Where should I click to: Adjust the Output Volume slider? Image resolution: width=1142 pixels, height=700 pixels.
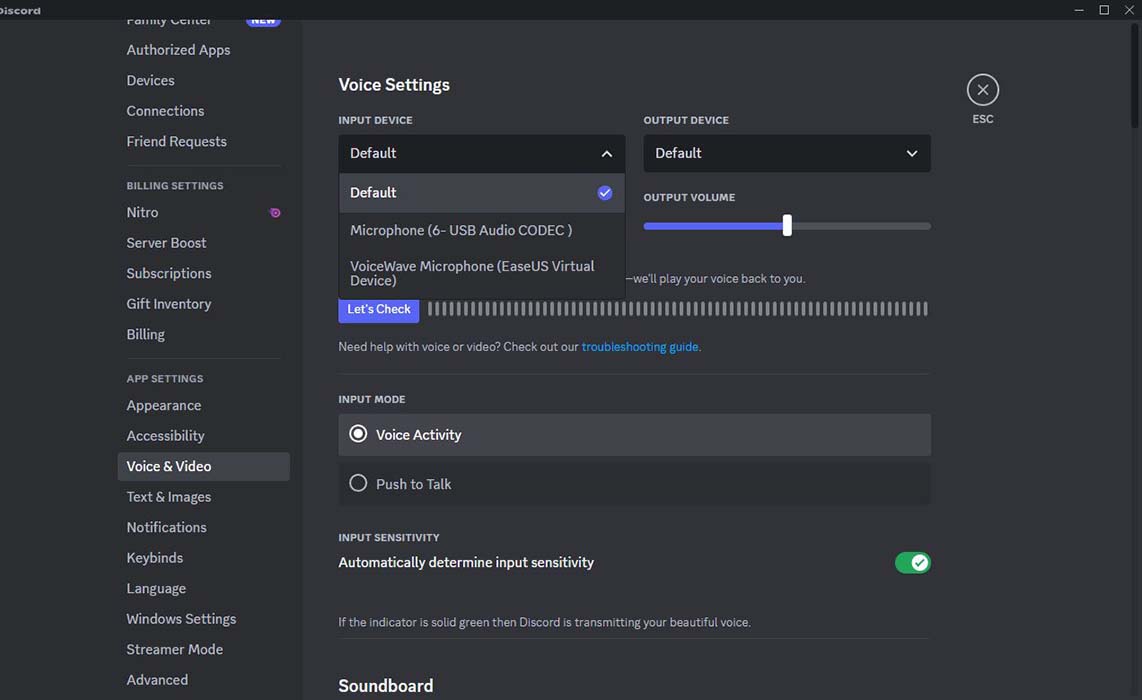(786, 225)
